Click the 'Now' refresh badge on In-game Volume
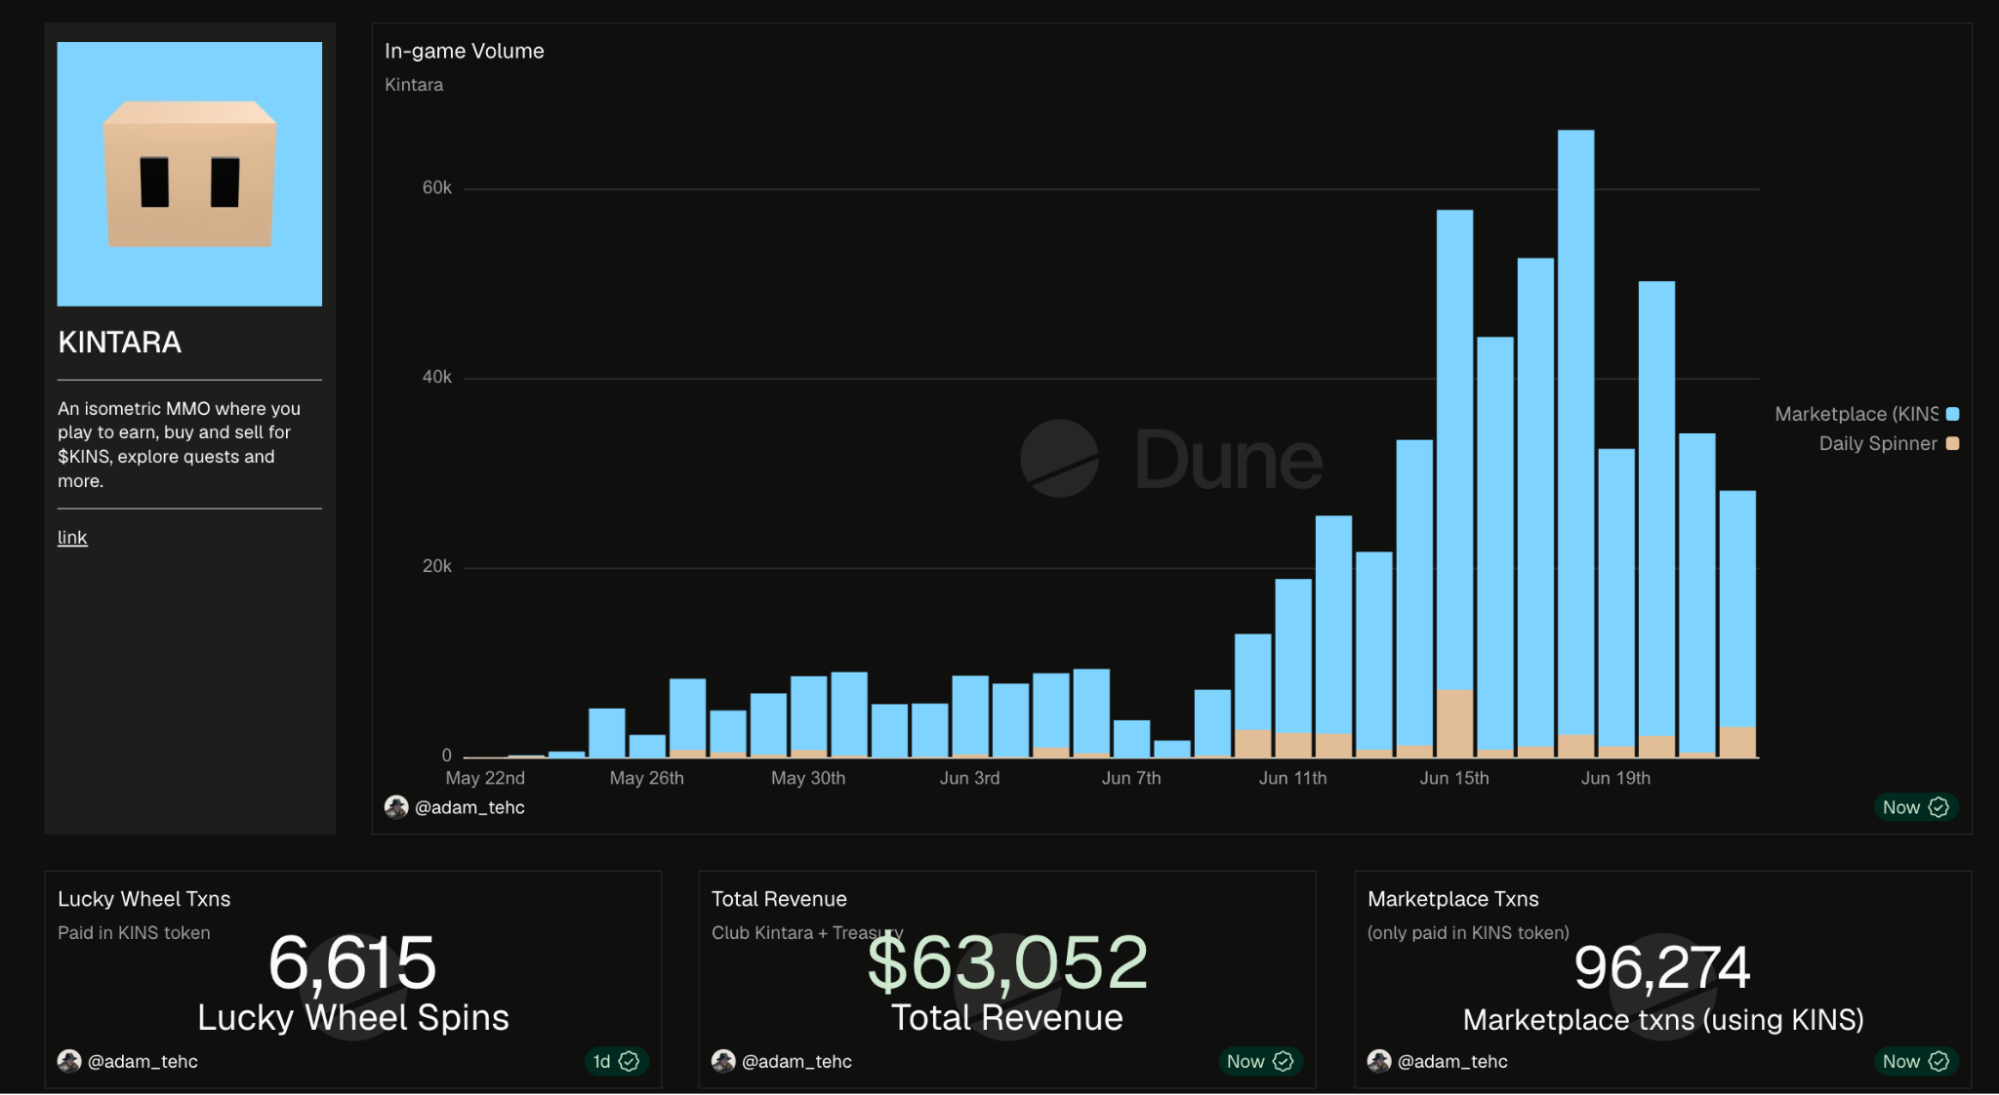The height and width of the screenshot is (1095, 1999). click(1915, 807)
